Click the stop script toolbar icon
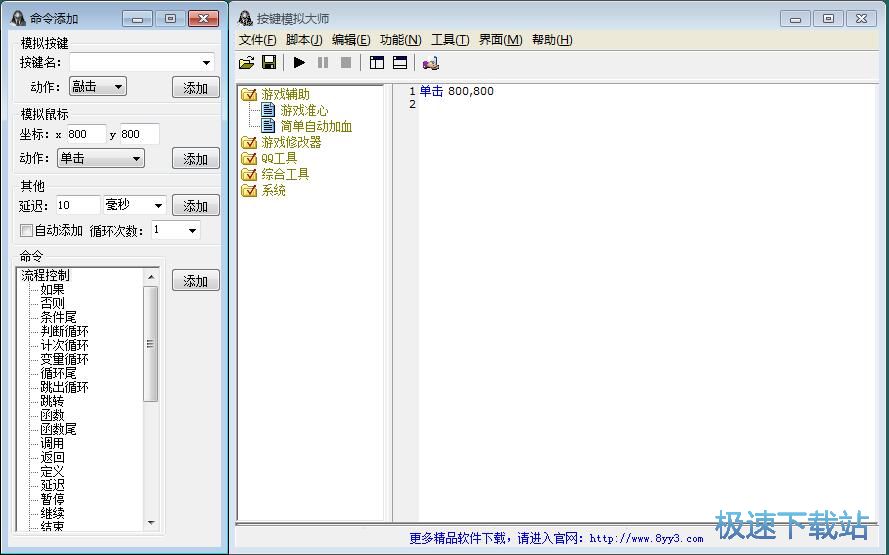 [346, 63]
